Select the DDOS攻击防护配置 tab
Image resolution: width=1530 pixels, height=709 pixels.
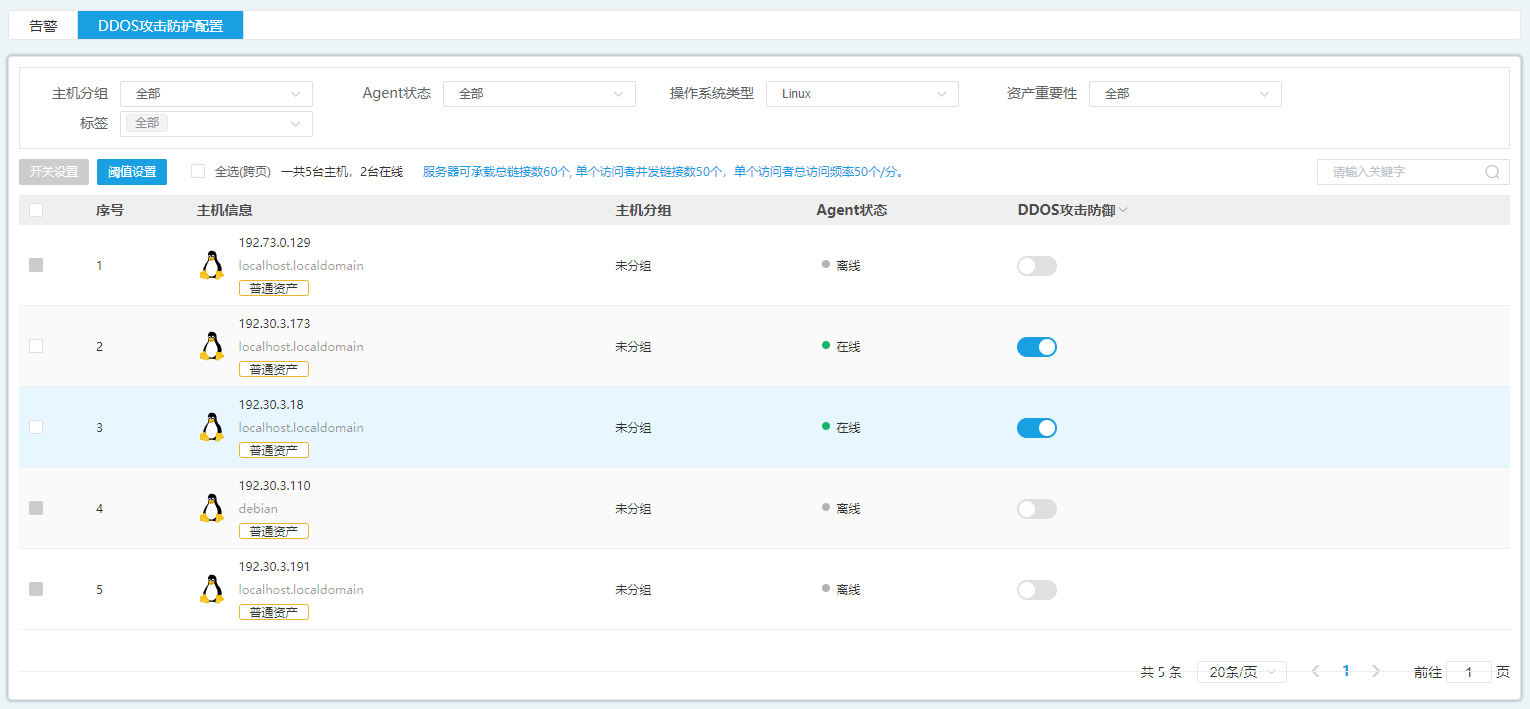[160, 26]
